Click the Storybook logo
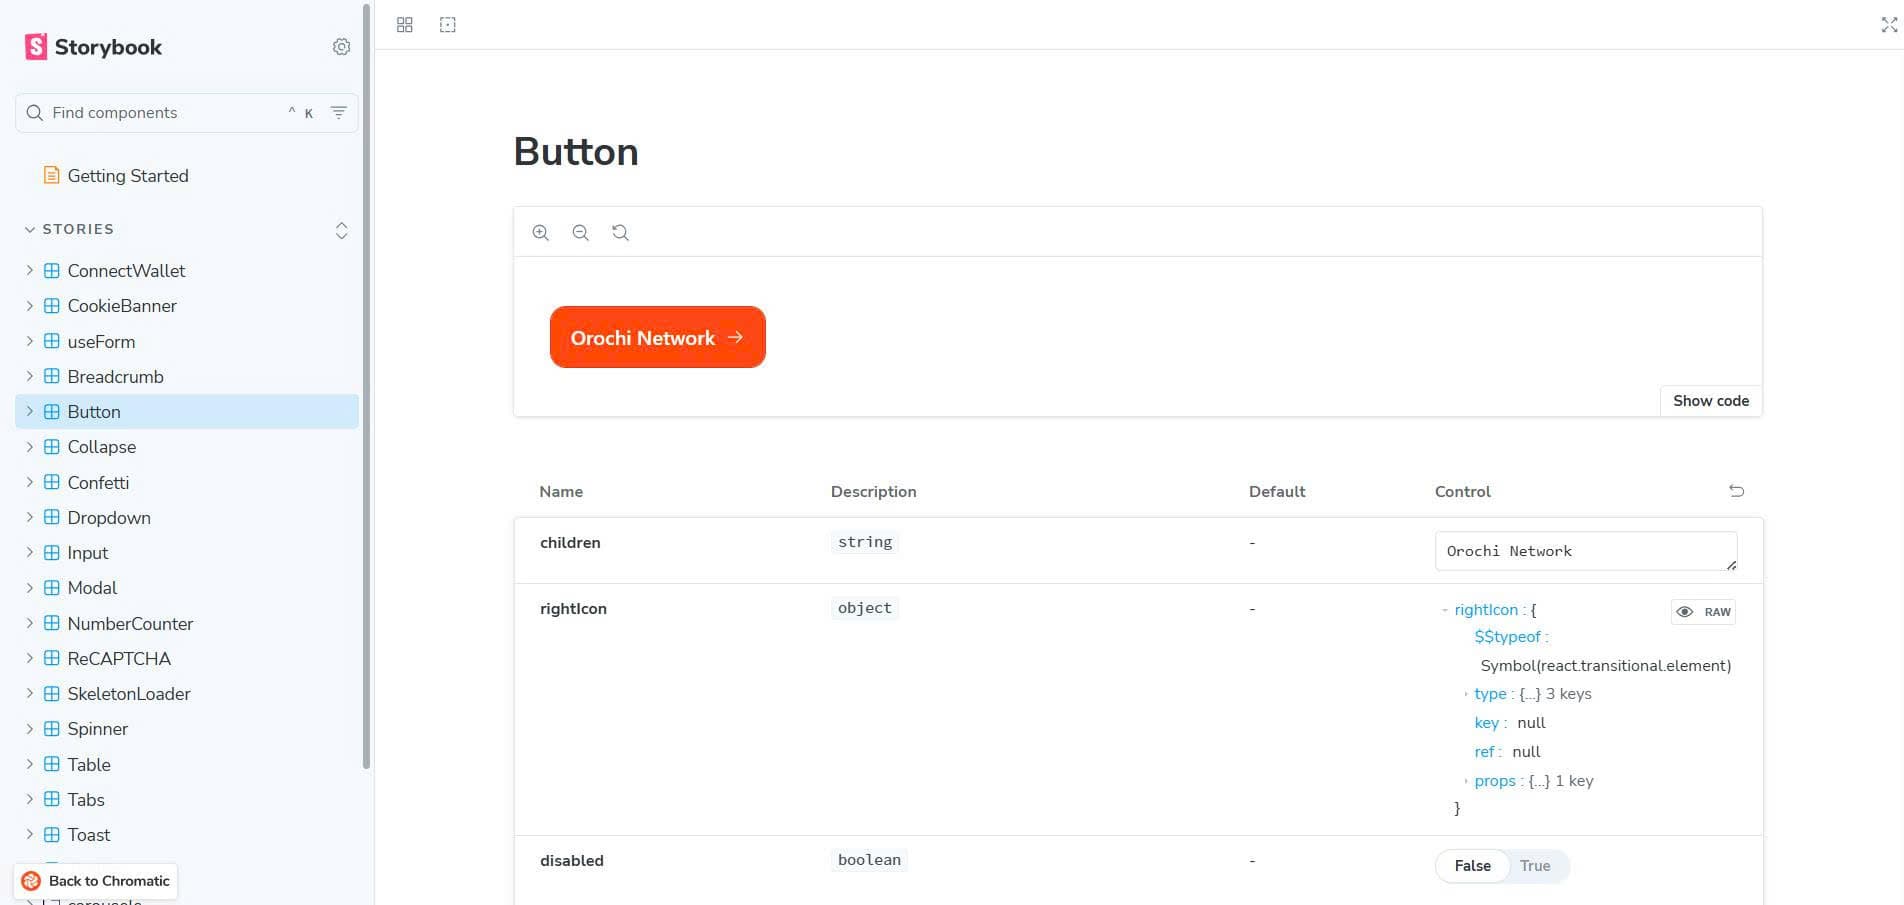This screenshot has height=905, width=1904. pyautogui.click(x=93, y=47)
